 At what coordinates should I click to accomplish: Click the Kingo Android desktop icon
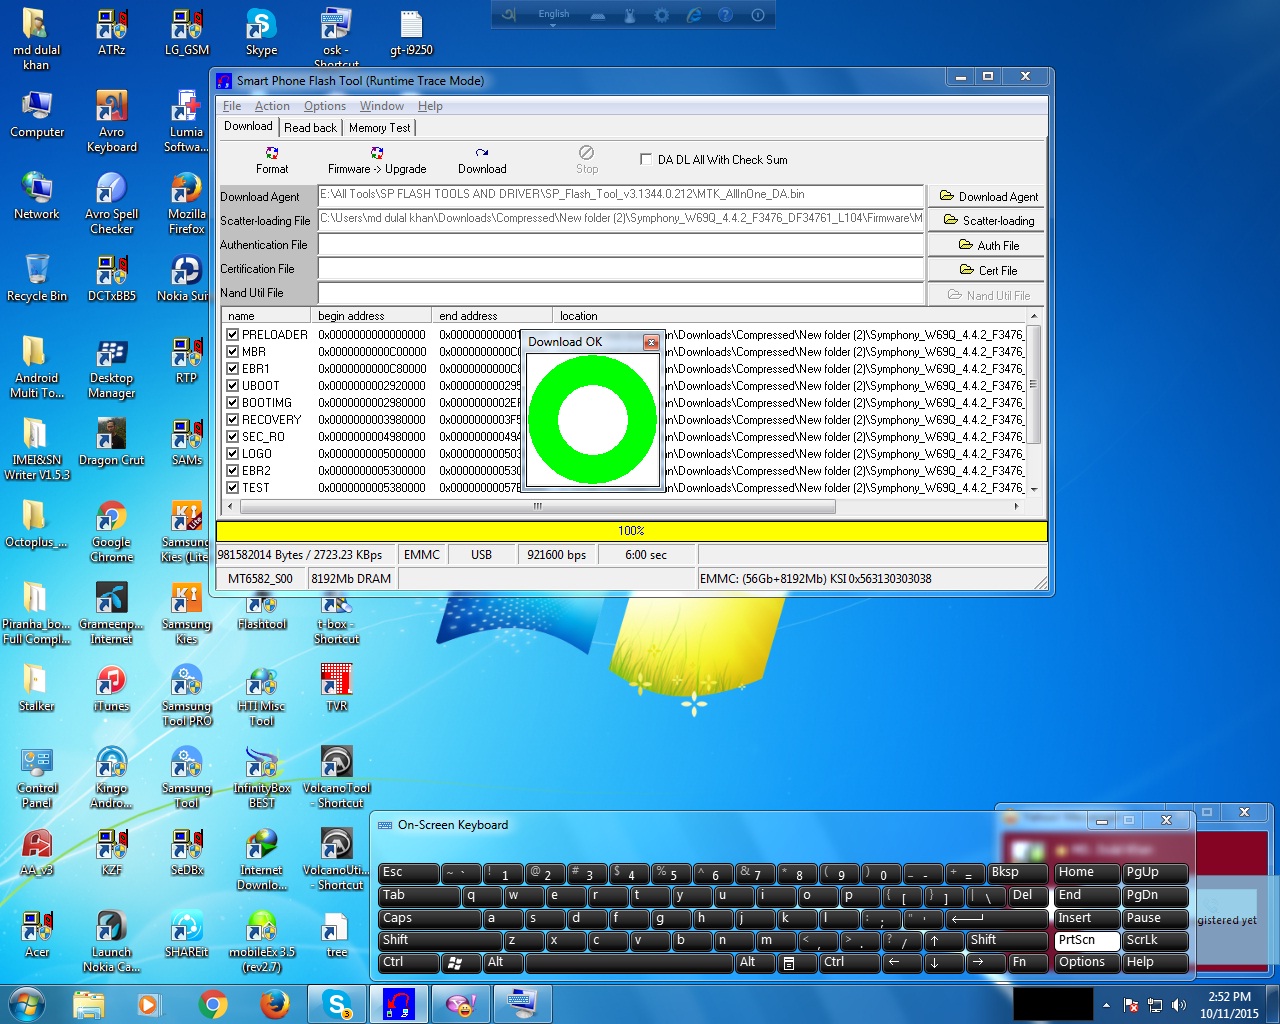point(111,778)
